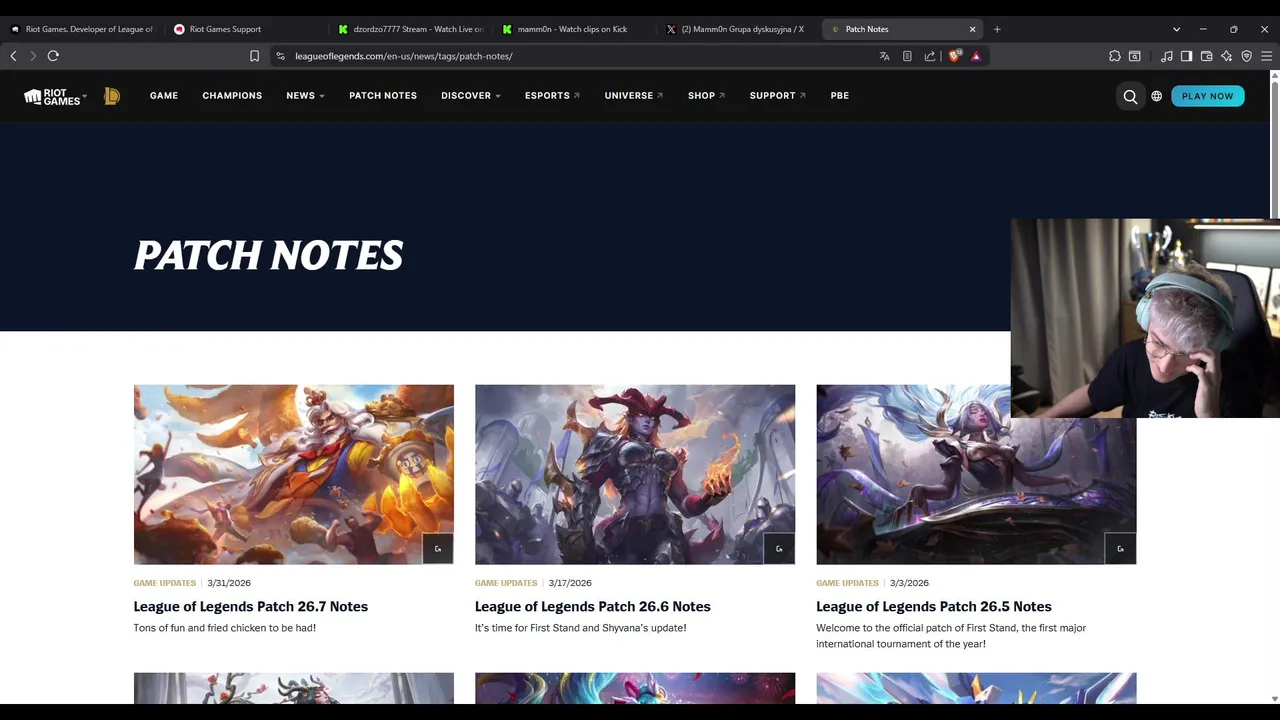Click article icon on Patch 26.7 thumbnail
This screenshot has height=720, width=1280.
[437, 548]
